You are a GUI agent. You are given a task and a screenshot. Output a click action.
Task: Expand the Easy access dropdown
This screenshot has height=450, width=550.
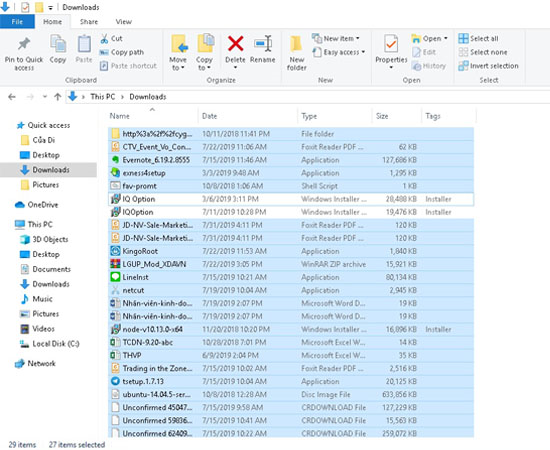[x=363, y=52]
